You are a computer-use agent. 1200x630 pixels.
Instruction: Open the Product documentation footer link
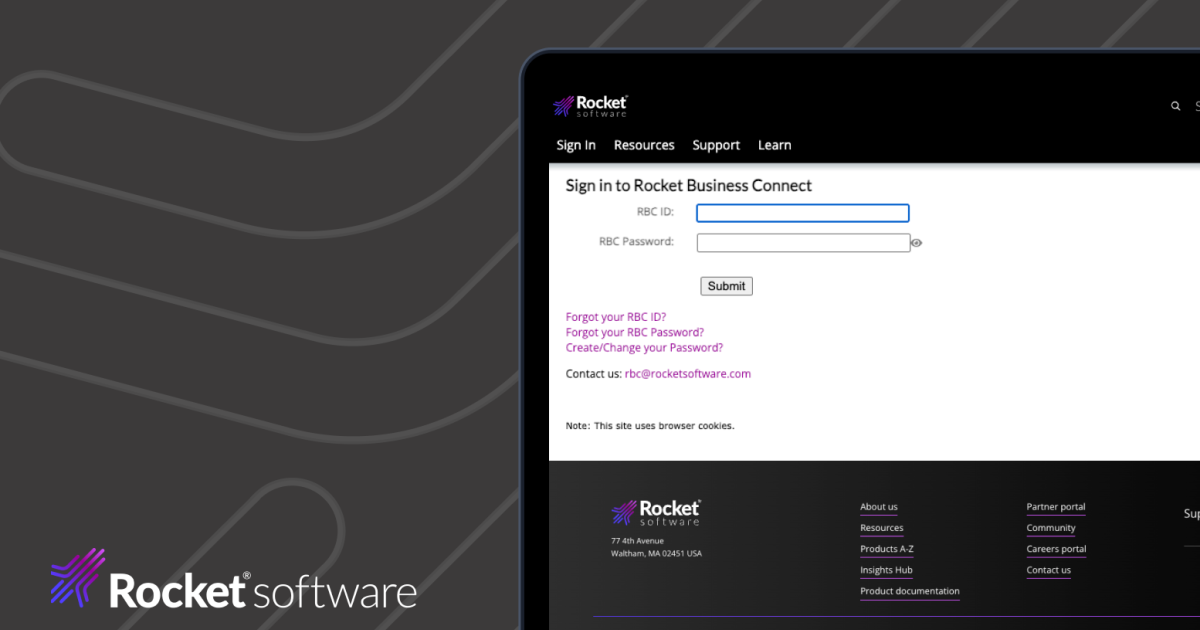point(910,591)
